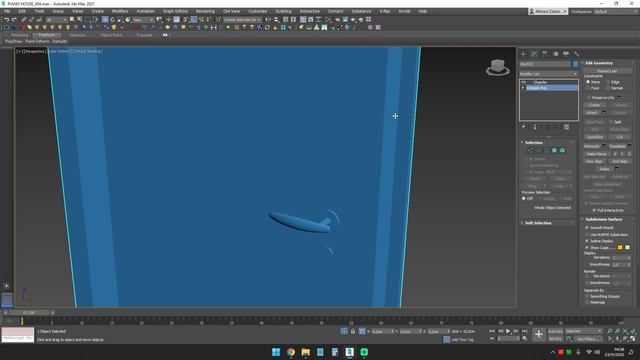
Task: Open File Explorer from taskbar
Action: coord(305,352)
